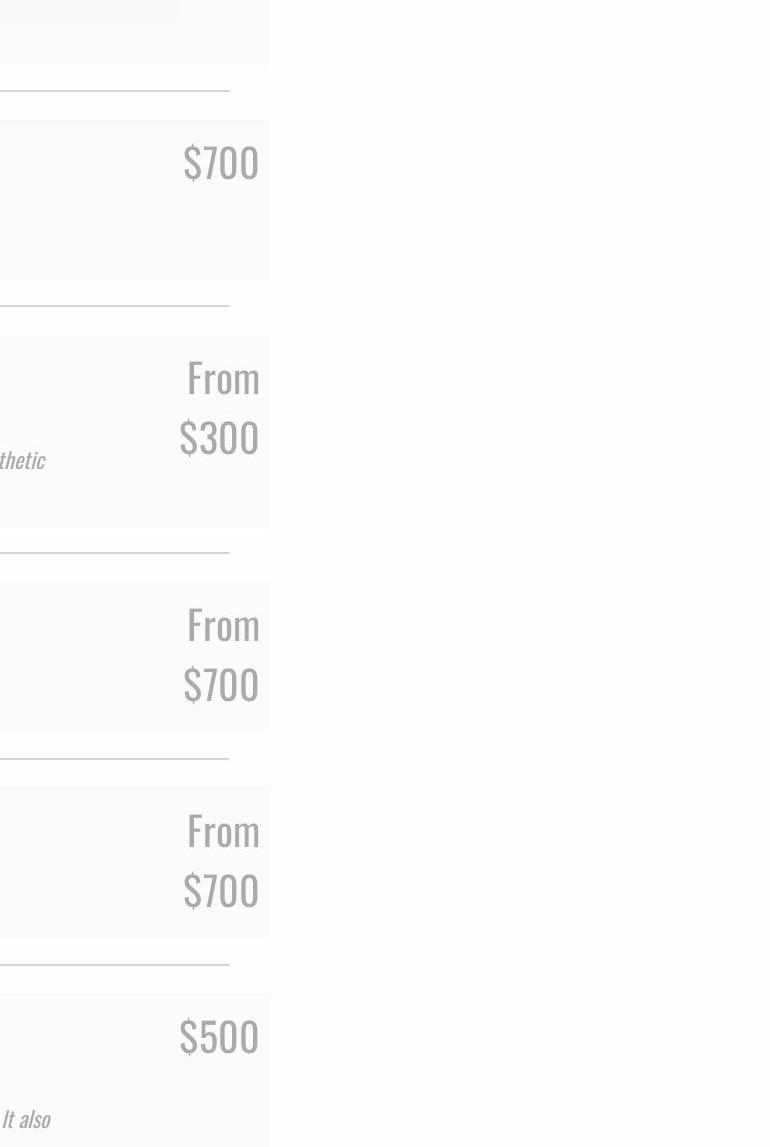The height and width of the screenshot is (1147, 770).
Task: Click empty space beneath the standalone $700 price
Action: pos(200,240)
